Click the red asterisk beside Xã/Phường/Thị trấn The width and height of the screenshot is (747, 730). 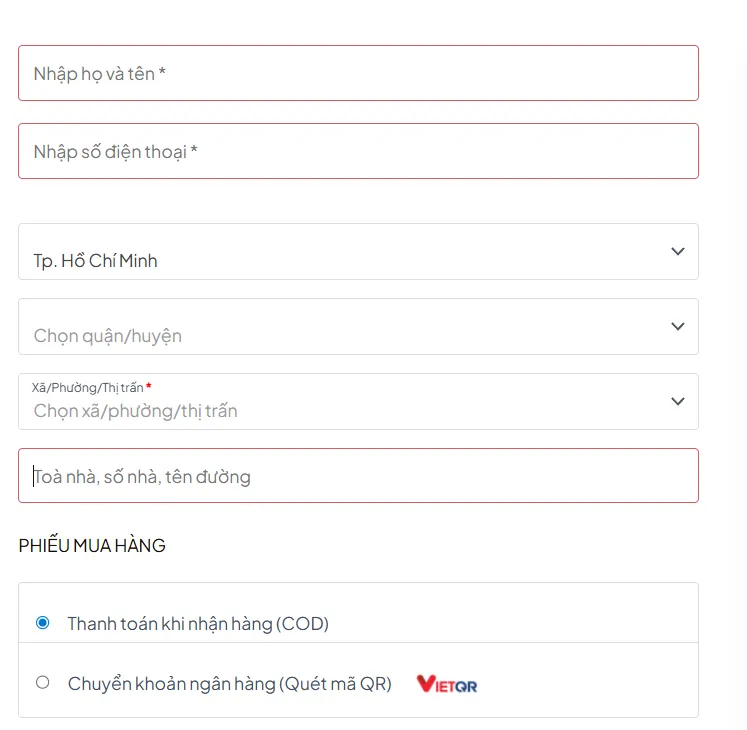coord(149,386)
